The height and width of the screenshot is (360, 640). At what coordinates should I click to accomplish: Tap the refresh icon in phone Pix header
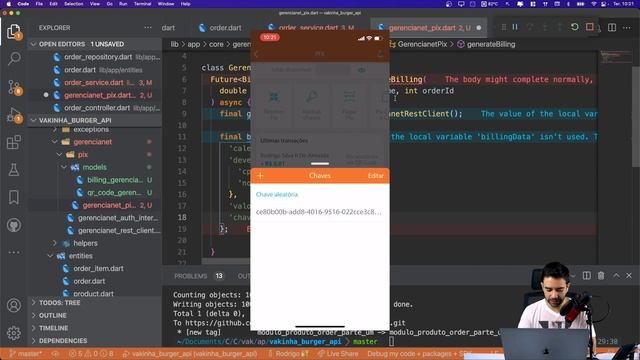(x=380, y=54)
